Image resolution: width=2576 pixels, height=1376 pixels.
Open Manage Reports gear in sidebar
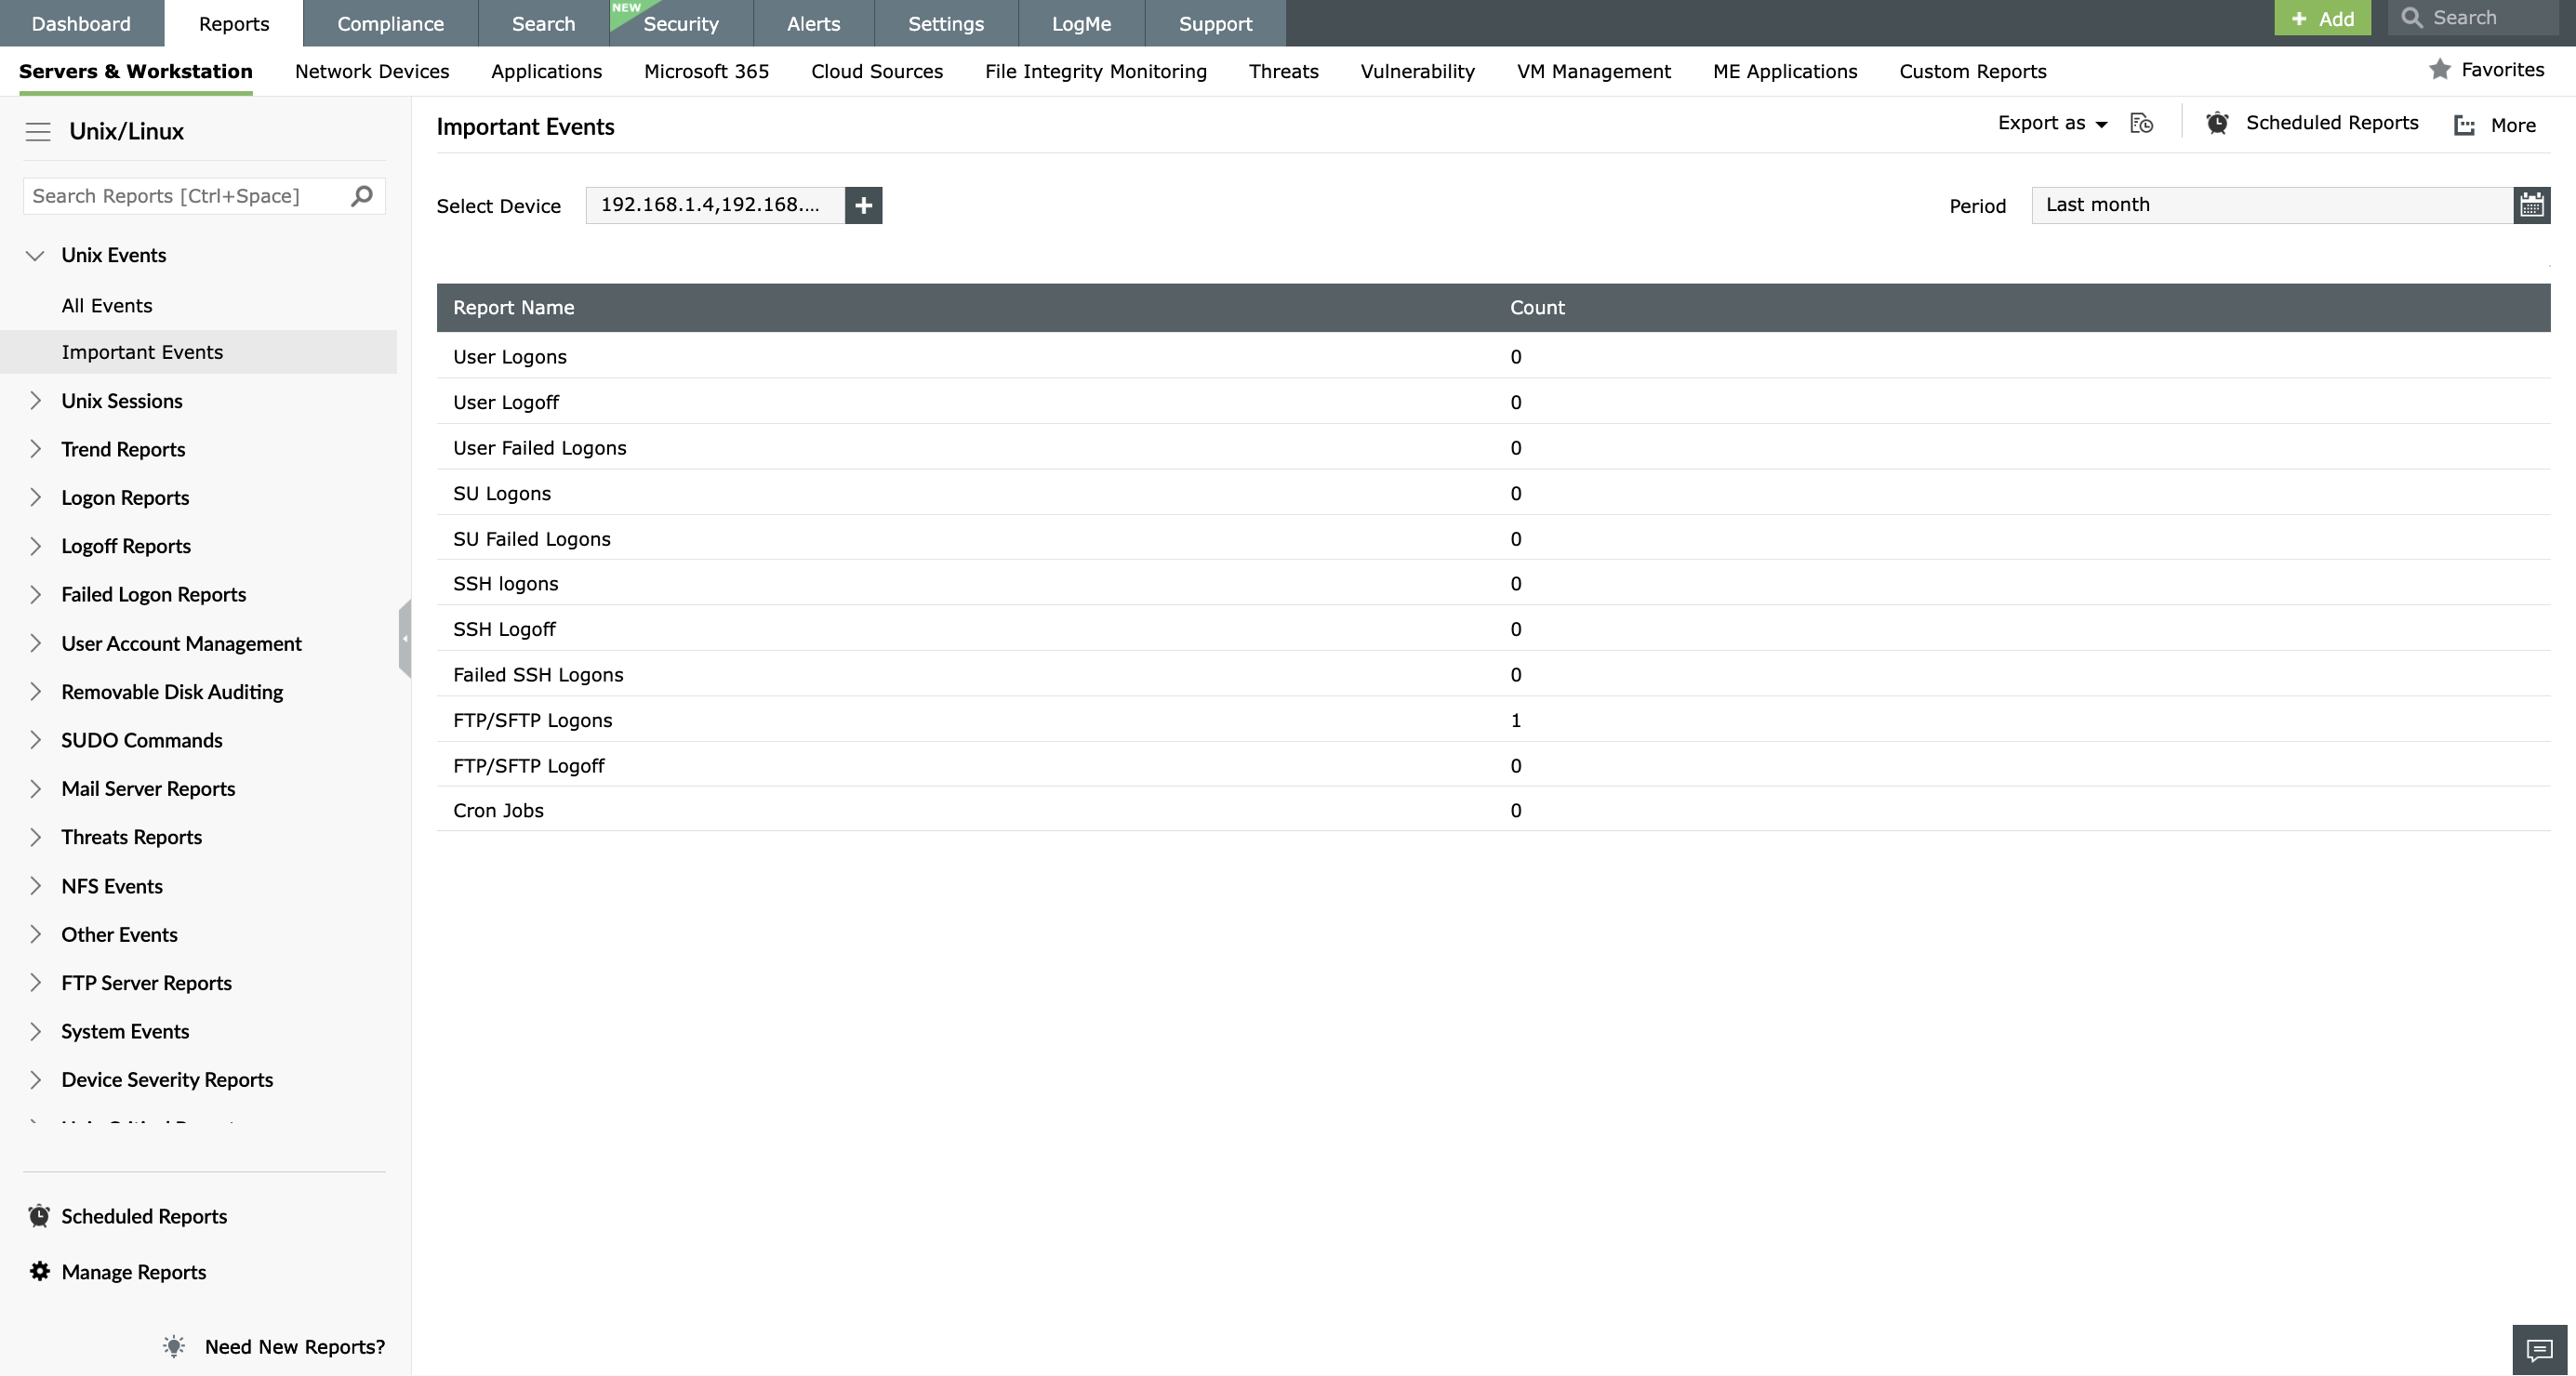coord(40,1271)
